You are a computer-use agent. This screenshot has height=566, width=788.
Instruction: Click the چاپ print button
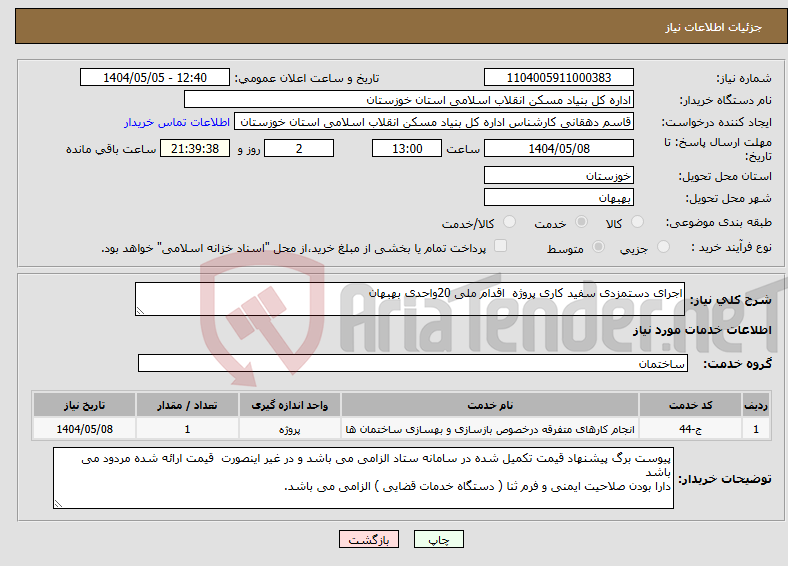pyautogui.click(x=439, y=539)
